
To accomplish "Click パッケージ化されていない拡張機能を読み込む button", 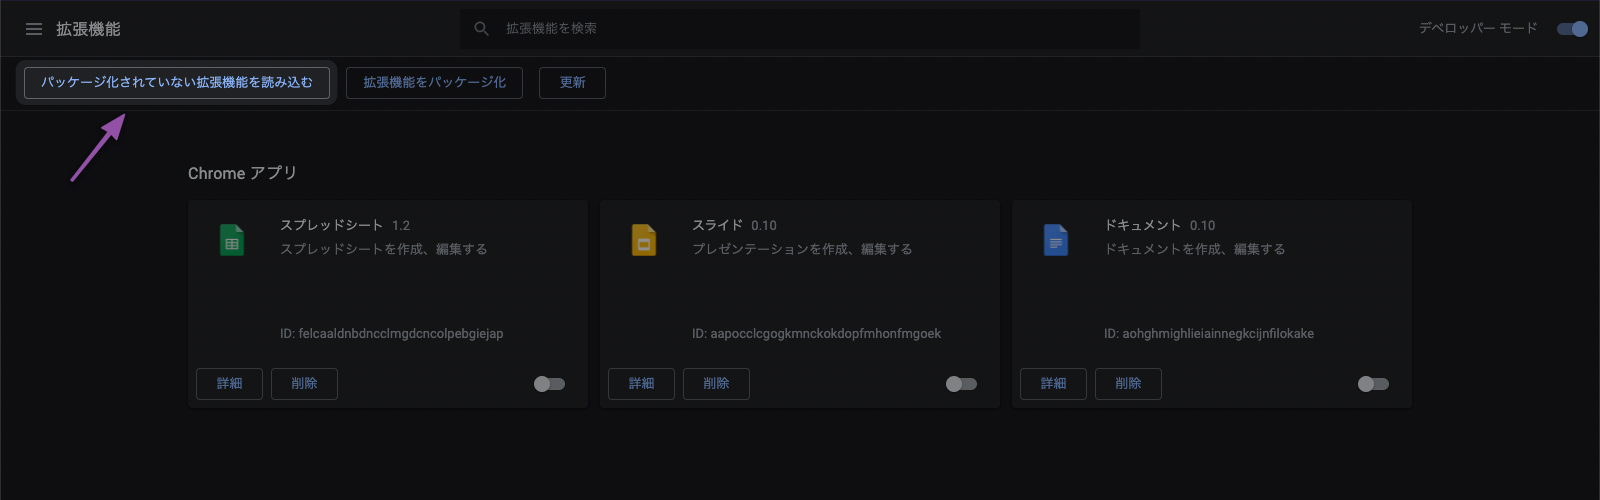I will [x=177, y=83].
